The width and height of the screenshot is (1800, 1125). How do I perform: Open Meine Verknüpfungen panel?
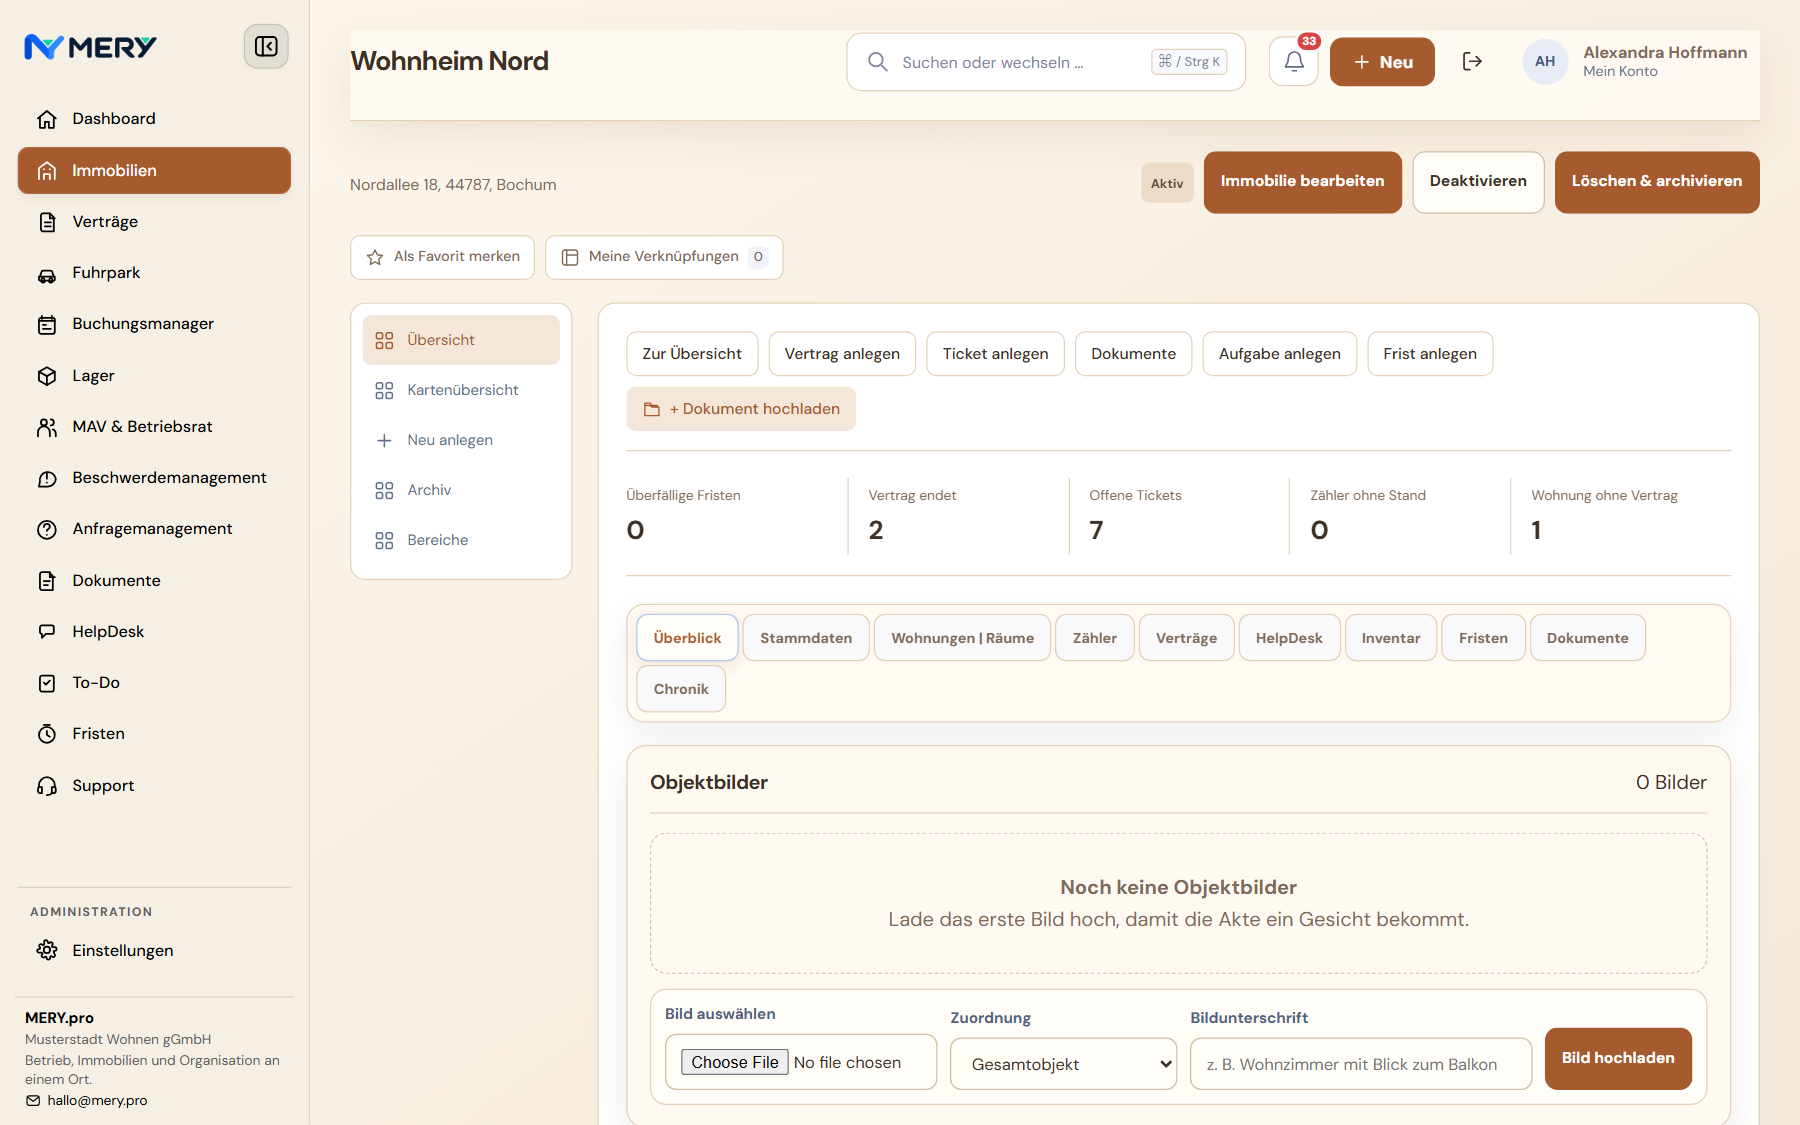pos(664,257)
